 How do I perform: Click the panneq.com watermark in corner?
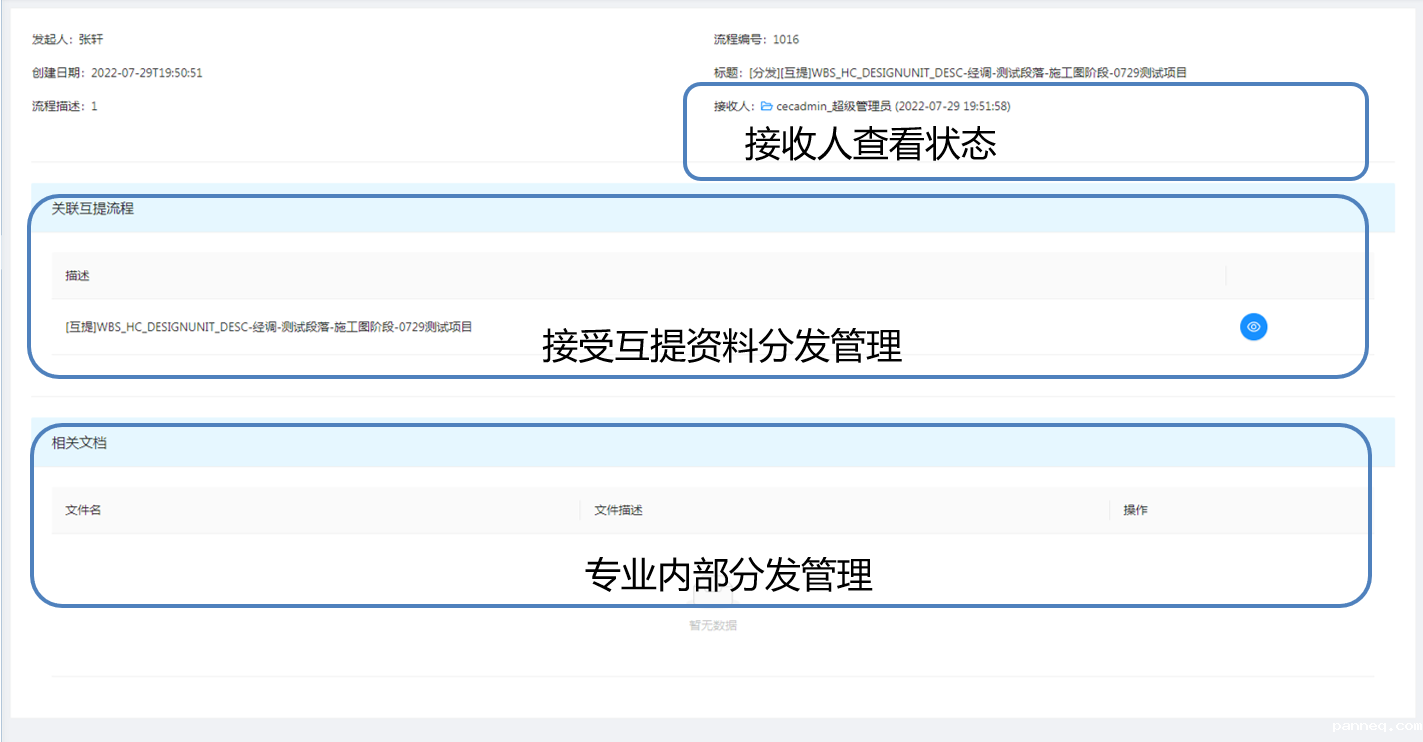[1376, 726]
